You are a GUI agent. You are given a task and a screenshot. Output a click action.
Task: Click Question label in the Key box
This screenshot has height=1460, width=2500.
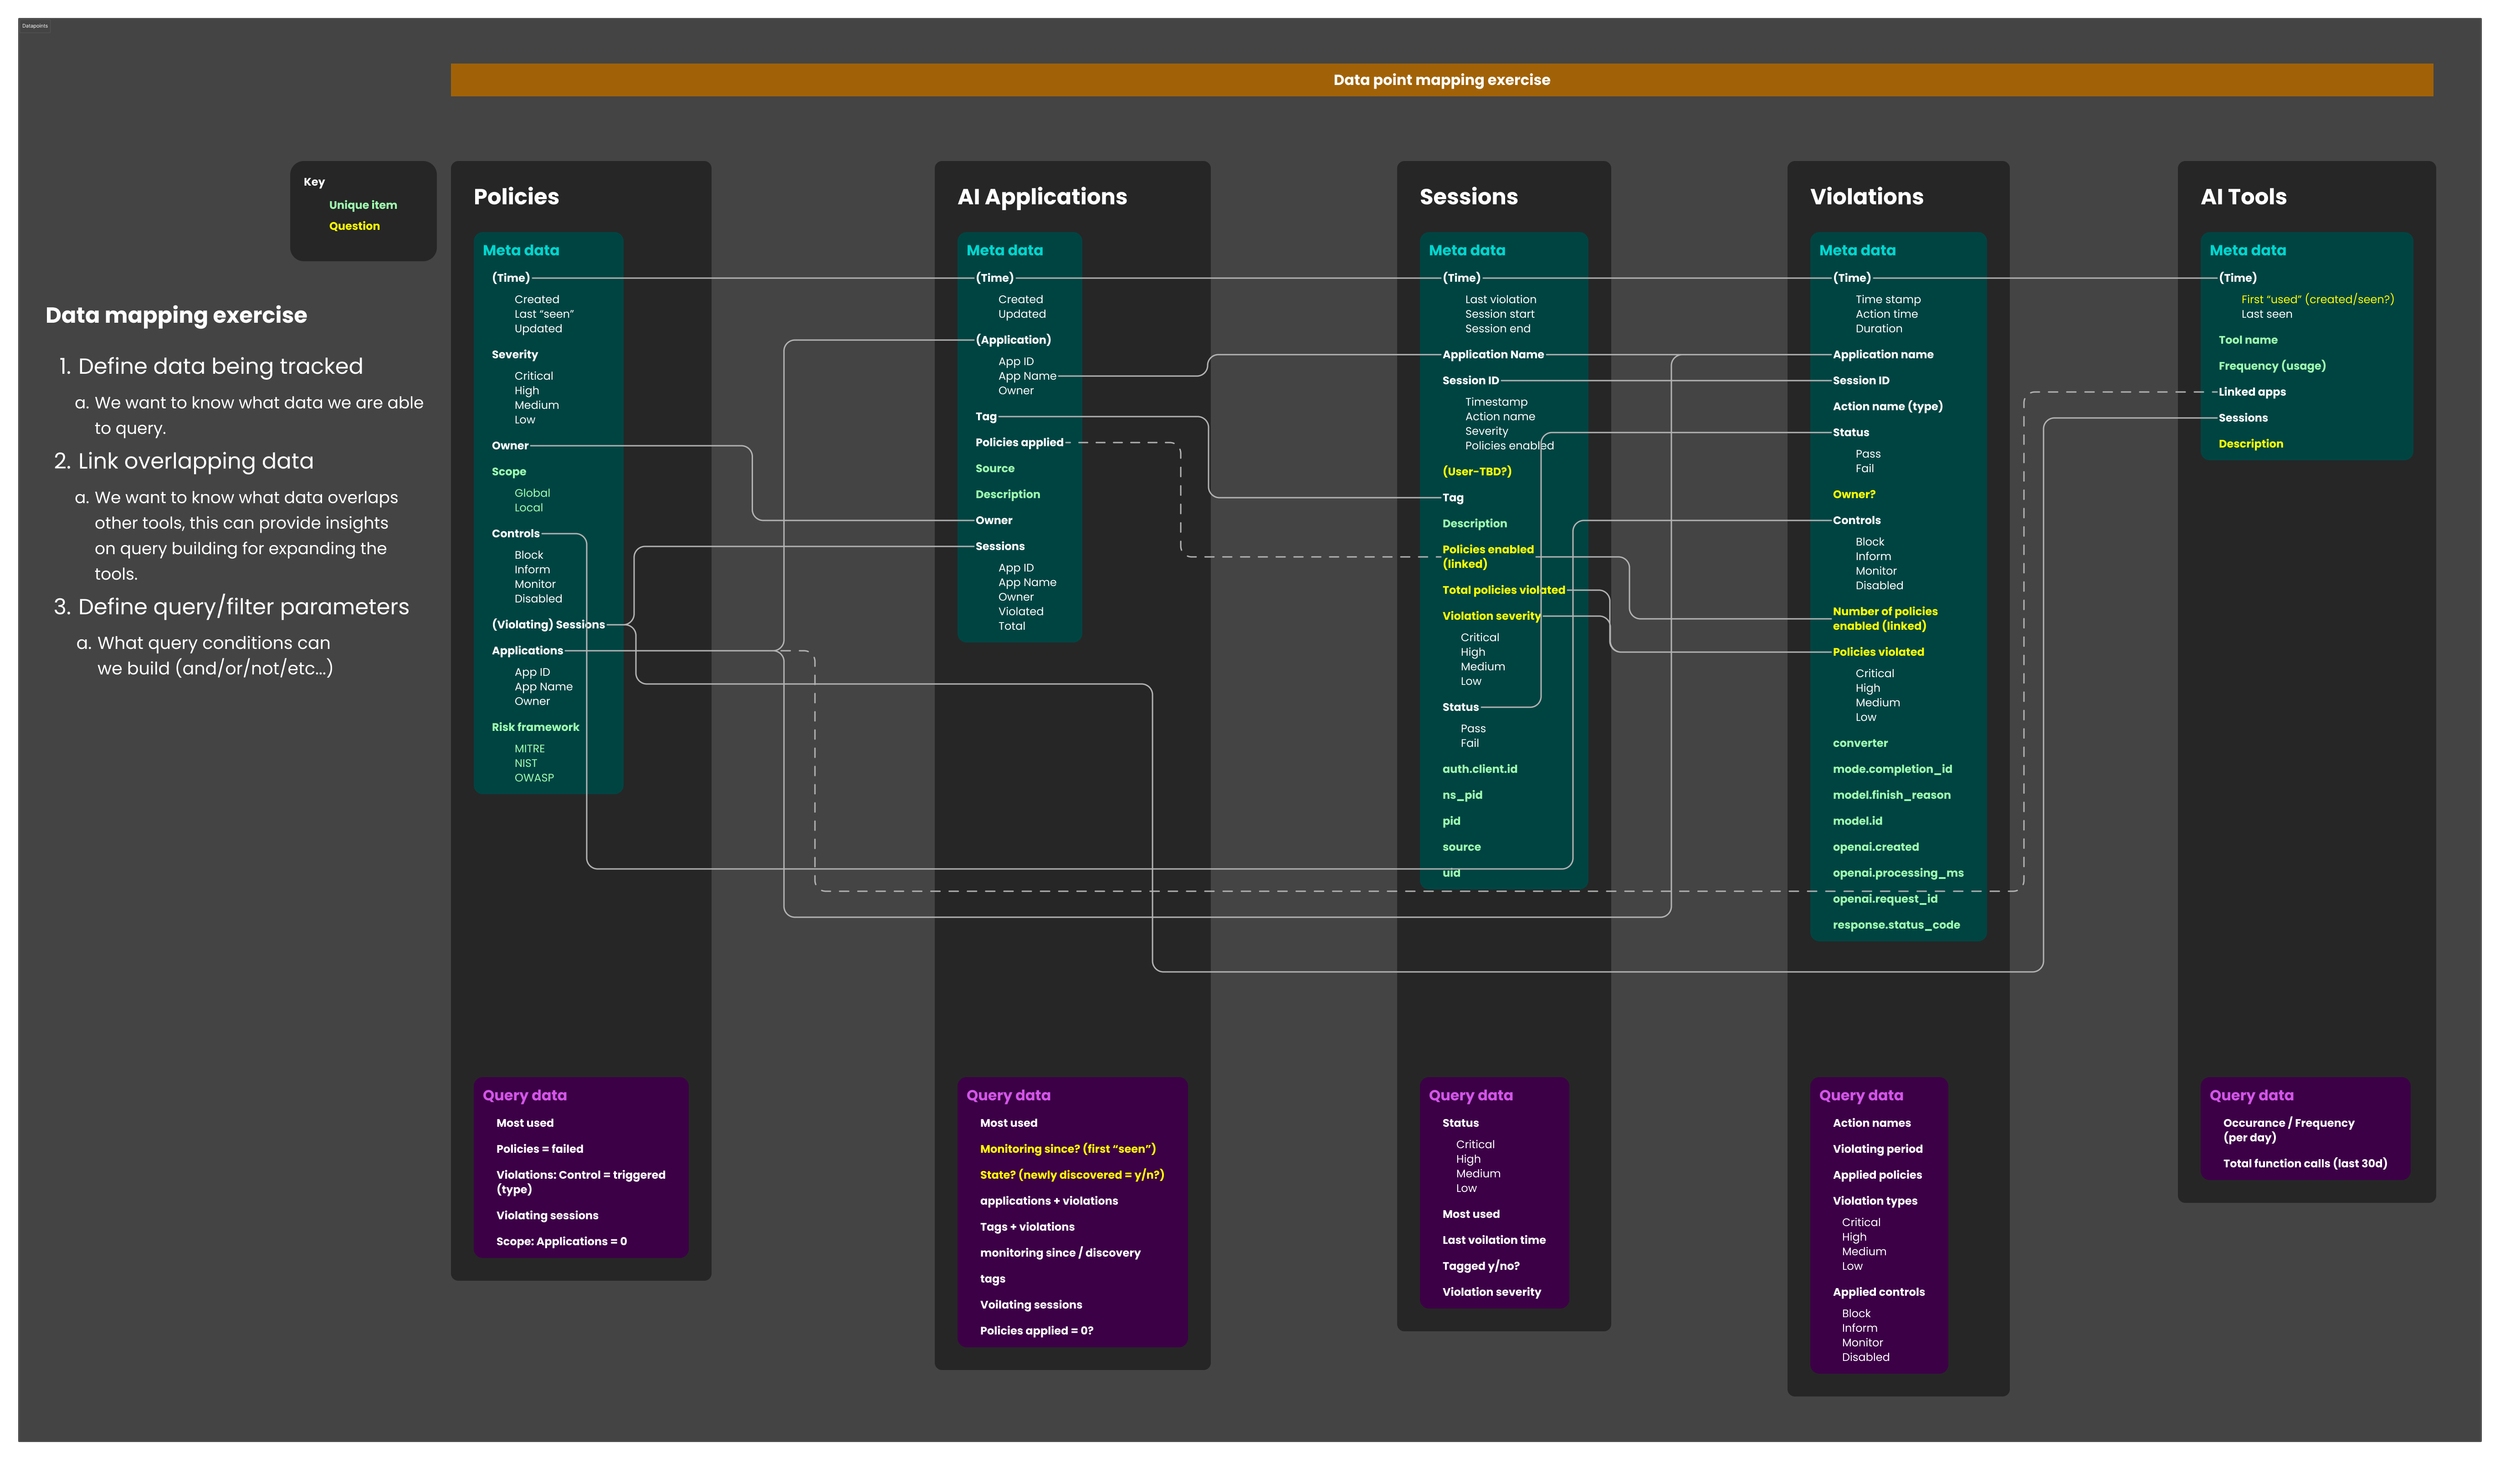(x=354, y=226)
